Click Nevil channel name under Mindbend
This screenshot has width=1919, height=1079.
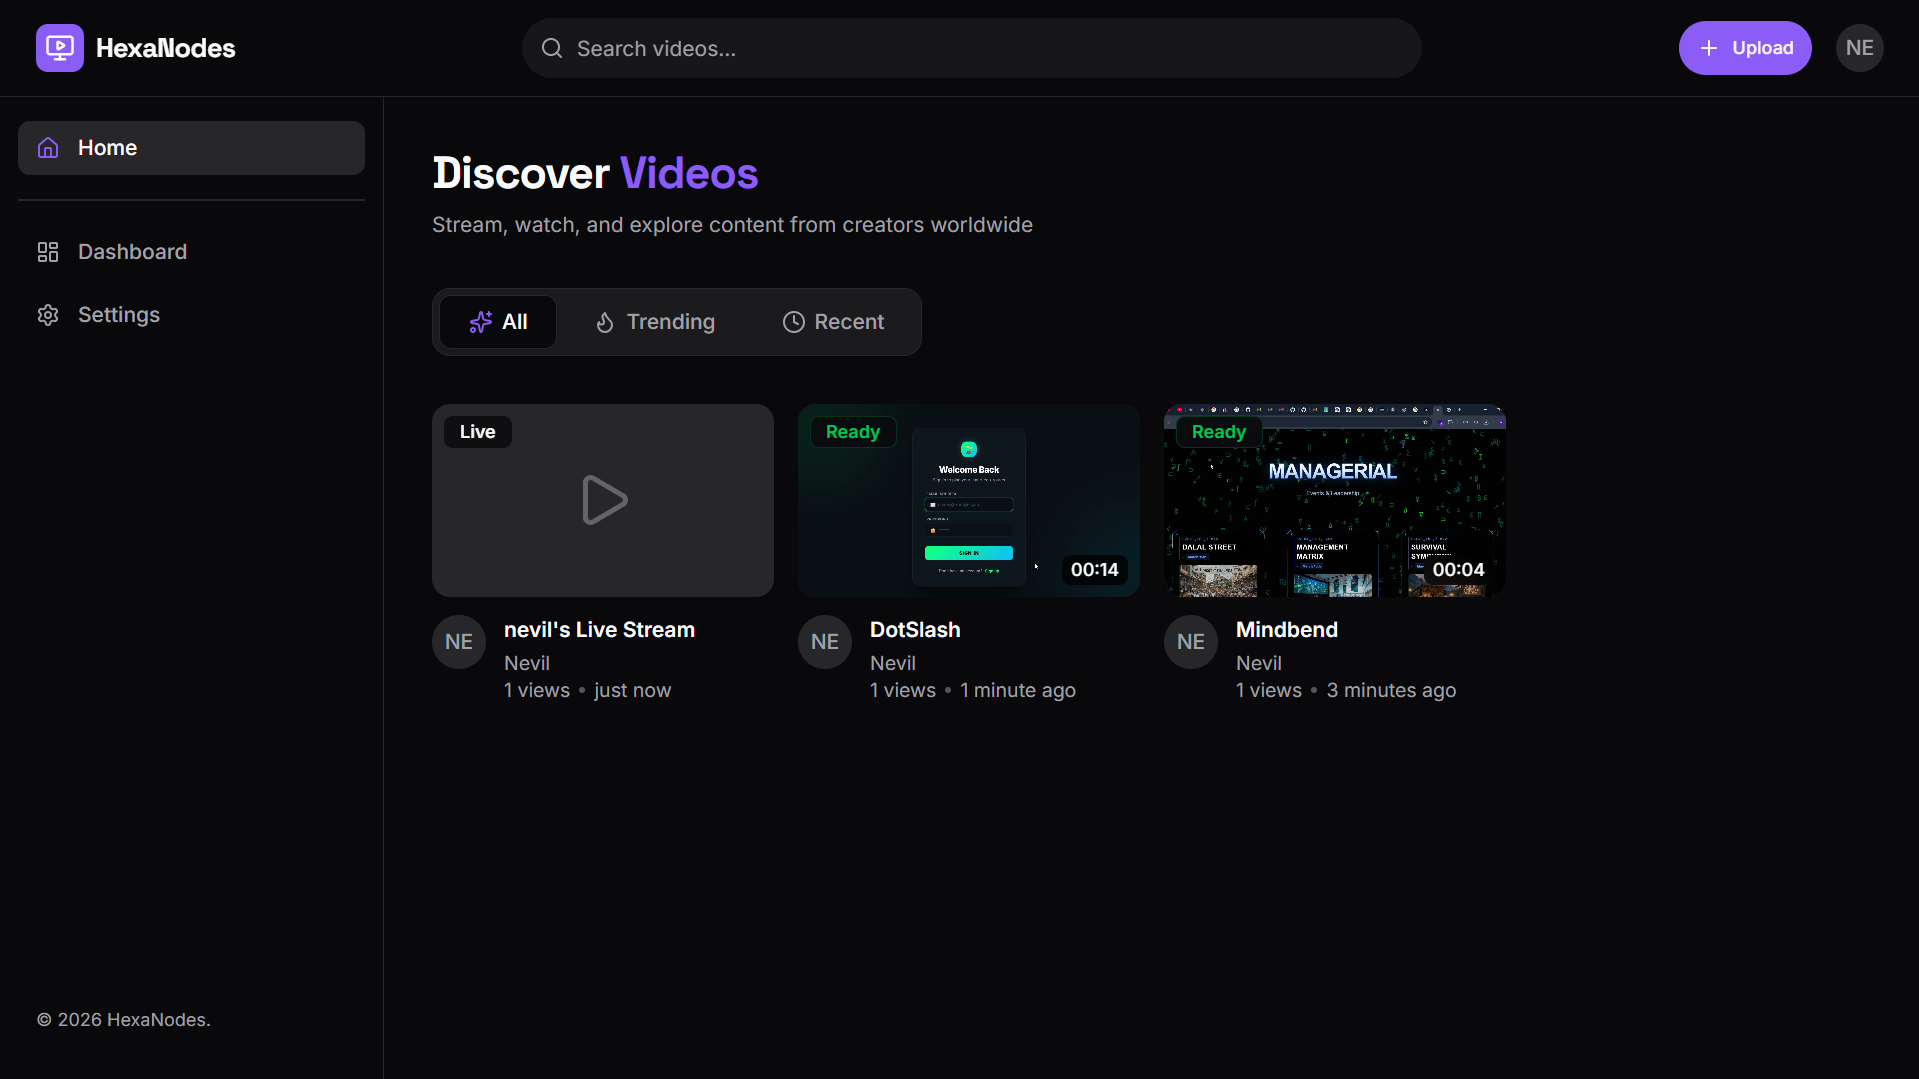point(1259,663)
